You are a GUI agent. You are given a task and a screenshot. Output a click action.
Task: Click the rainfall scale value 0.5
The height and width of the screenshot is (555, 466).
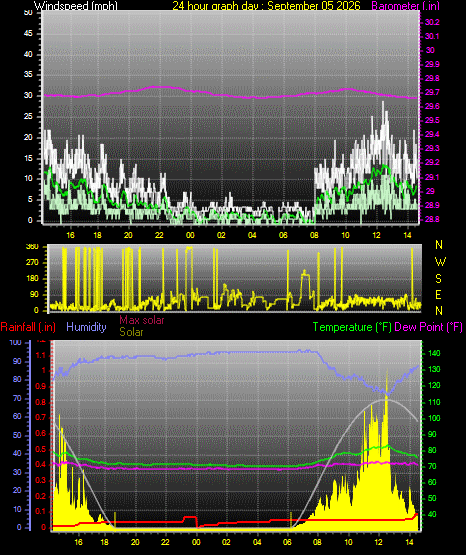pyautogui.click(x=41, y=449)
